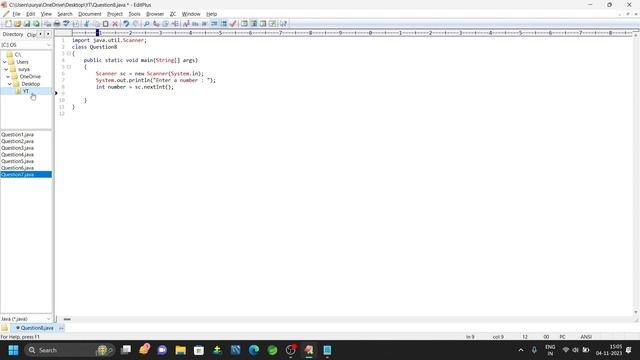Open the Help menu
Screen dimensions: 640x360
click(211, 14)
